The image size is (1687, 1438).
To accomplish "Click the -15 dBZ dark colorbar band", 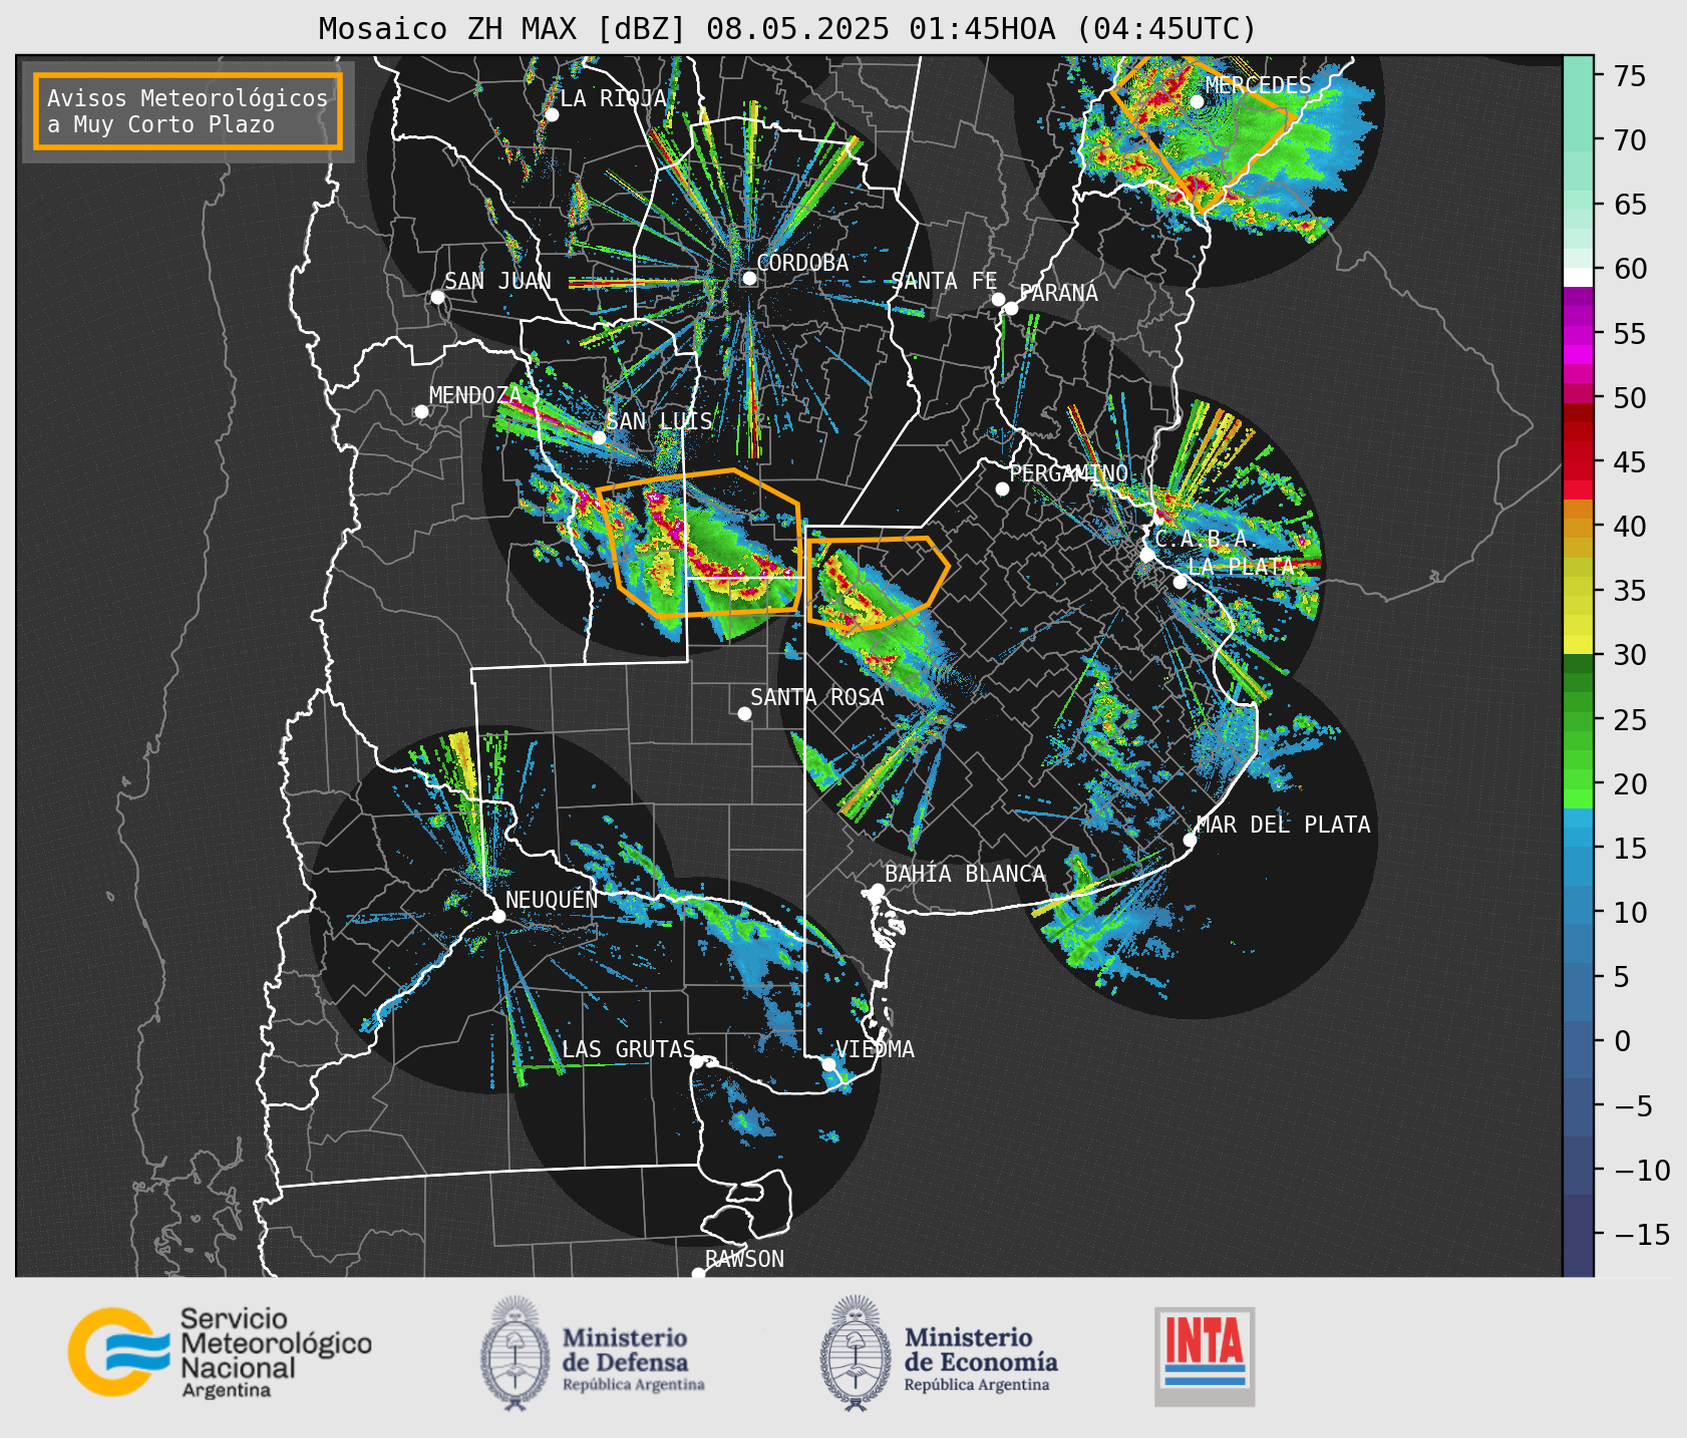I will coord(1578,1235).
